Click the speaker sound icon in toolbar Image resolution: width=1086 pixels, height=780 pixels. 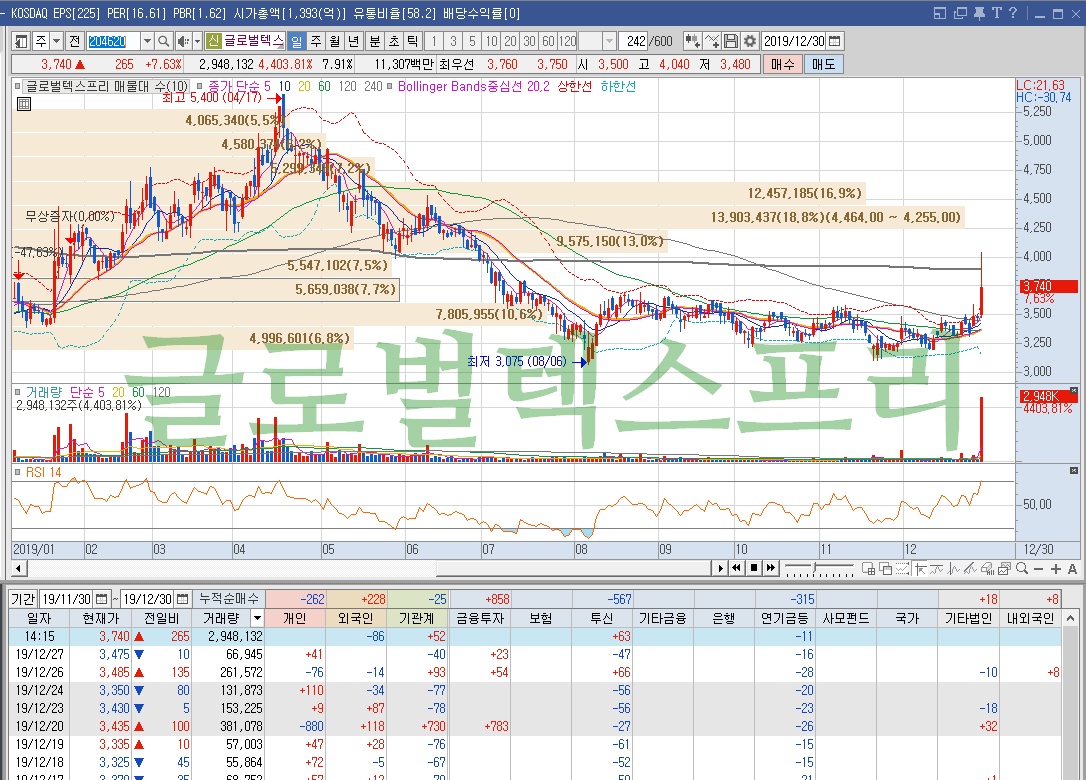pyautogui.click(x=182, y=42)
